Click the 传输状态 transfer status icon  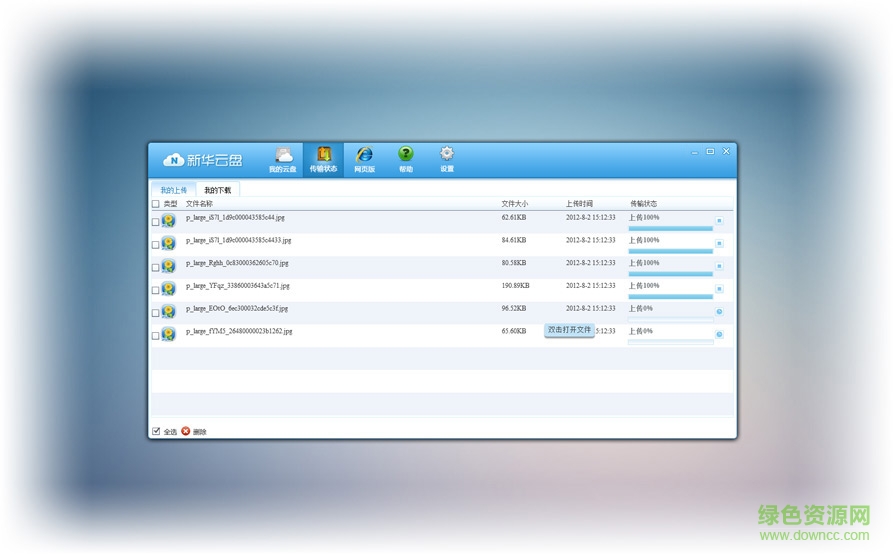pos(323,159)
